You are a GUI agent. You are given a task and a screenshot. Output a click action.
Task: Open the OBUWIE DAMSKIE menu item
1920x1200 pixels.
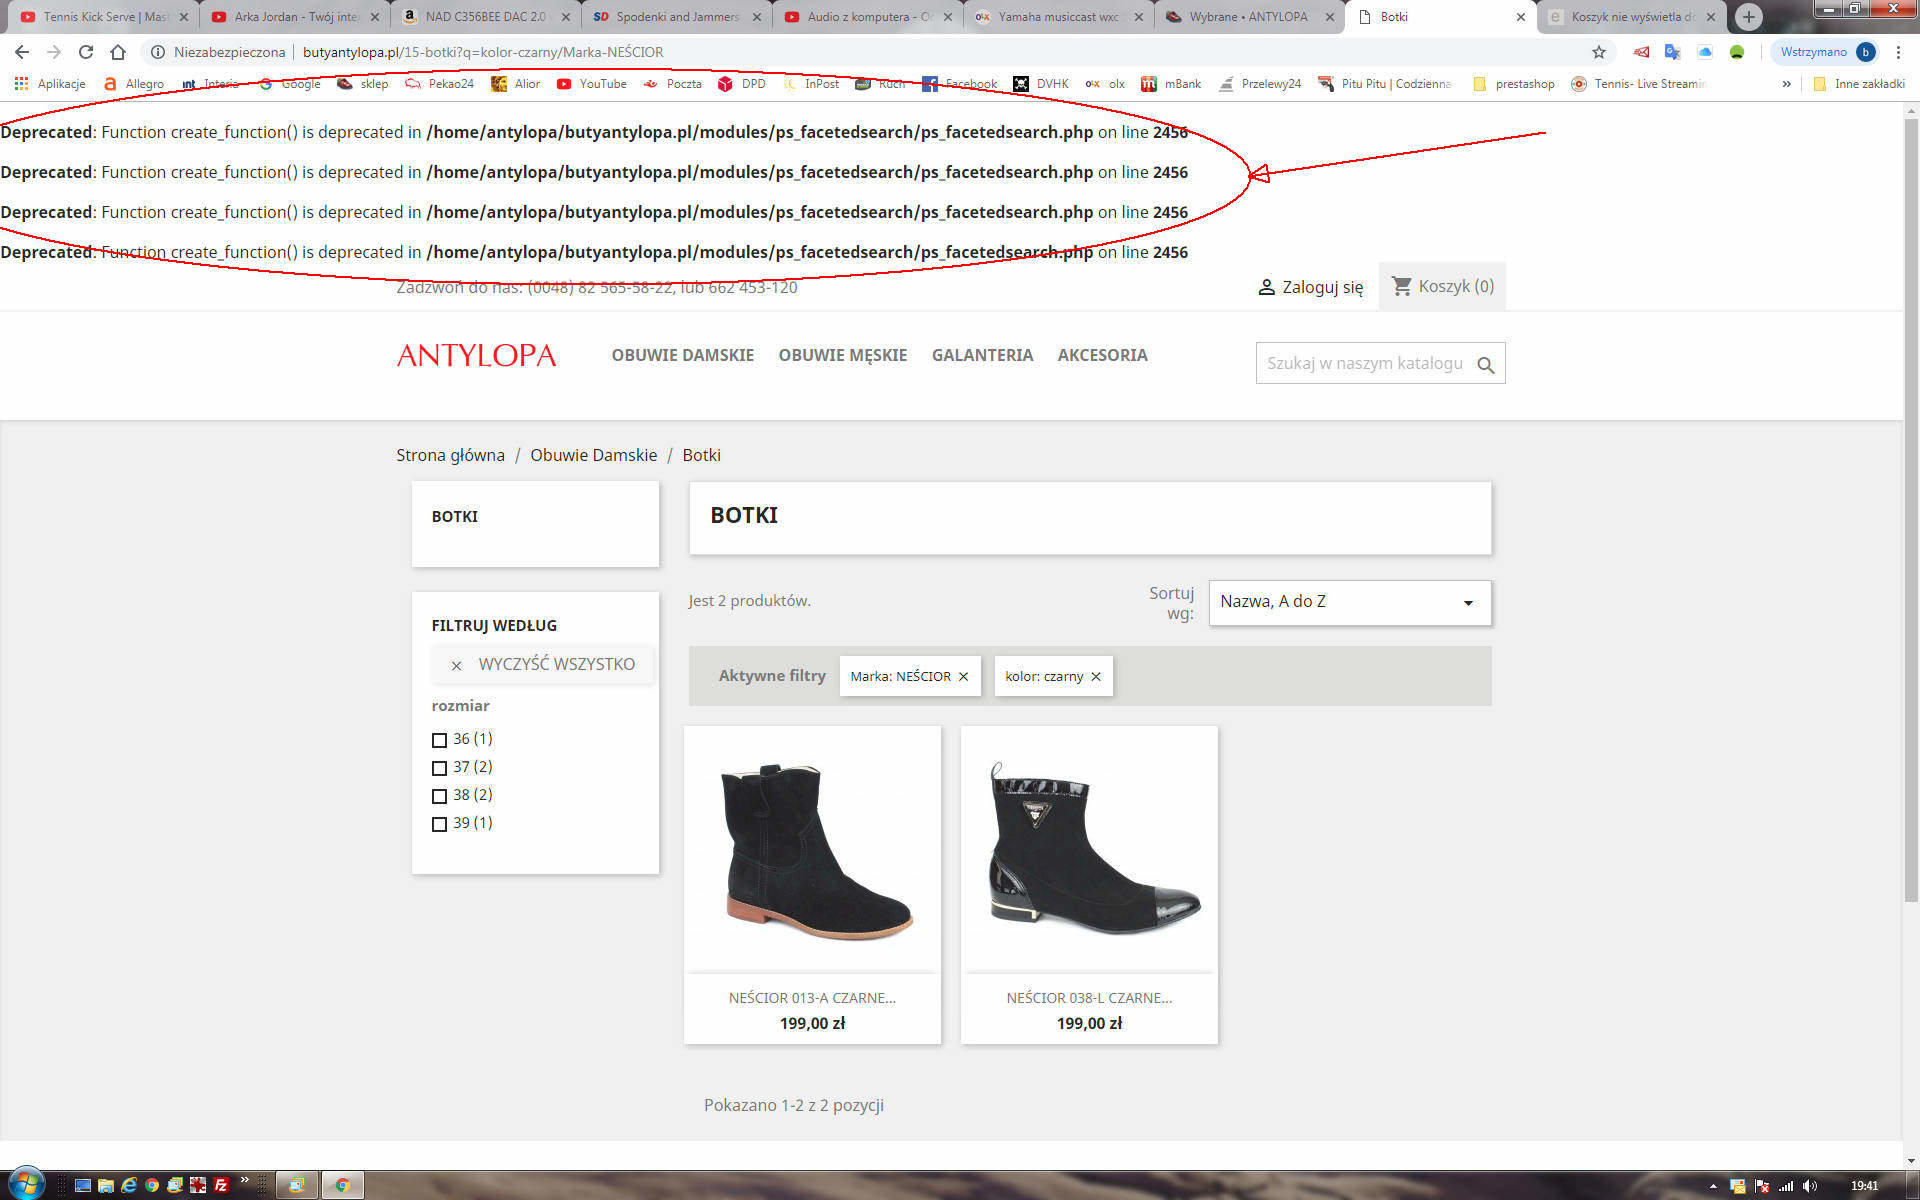[x=682, y=355]
